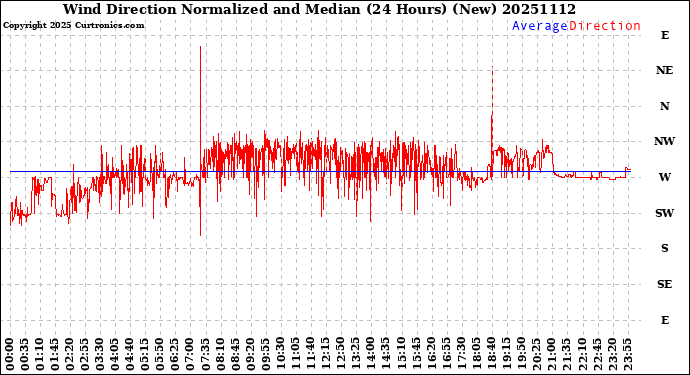This screenshot has width=690, height=375.
Task: Click the 01:45 time axis label
Action: click(55, 354)
